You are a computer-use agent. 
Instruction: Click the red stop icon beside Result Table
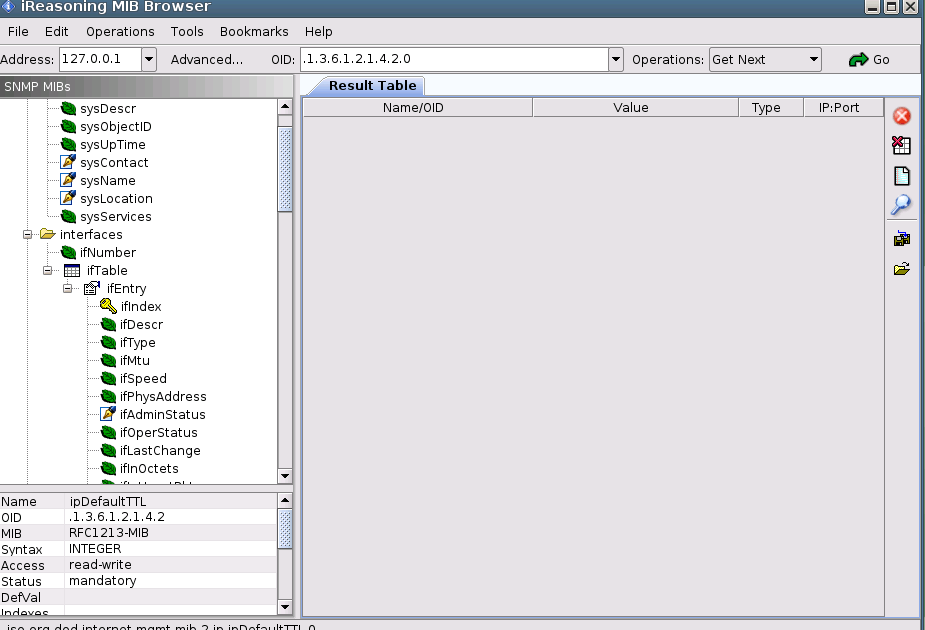[901, 116]
